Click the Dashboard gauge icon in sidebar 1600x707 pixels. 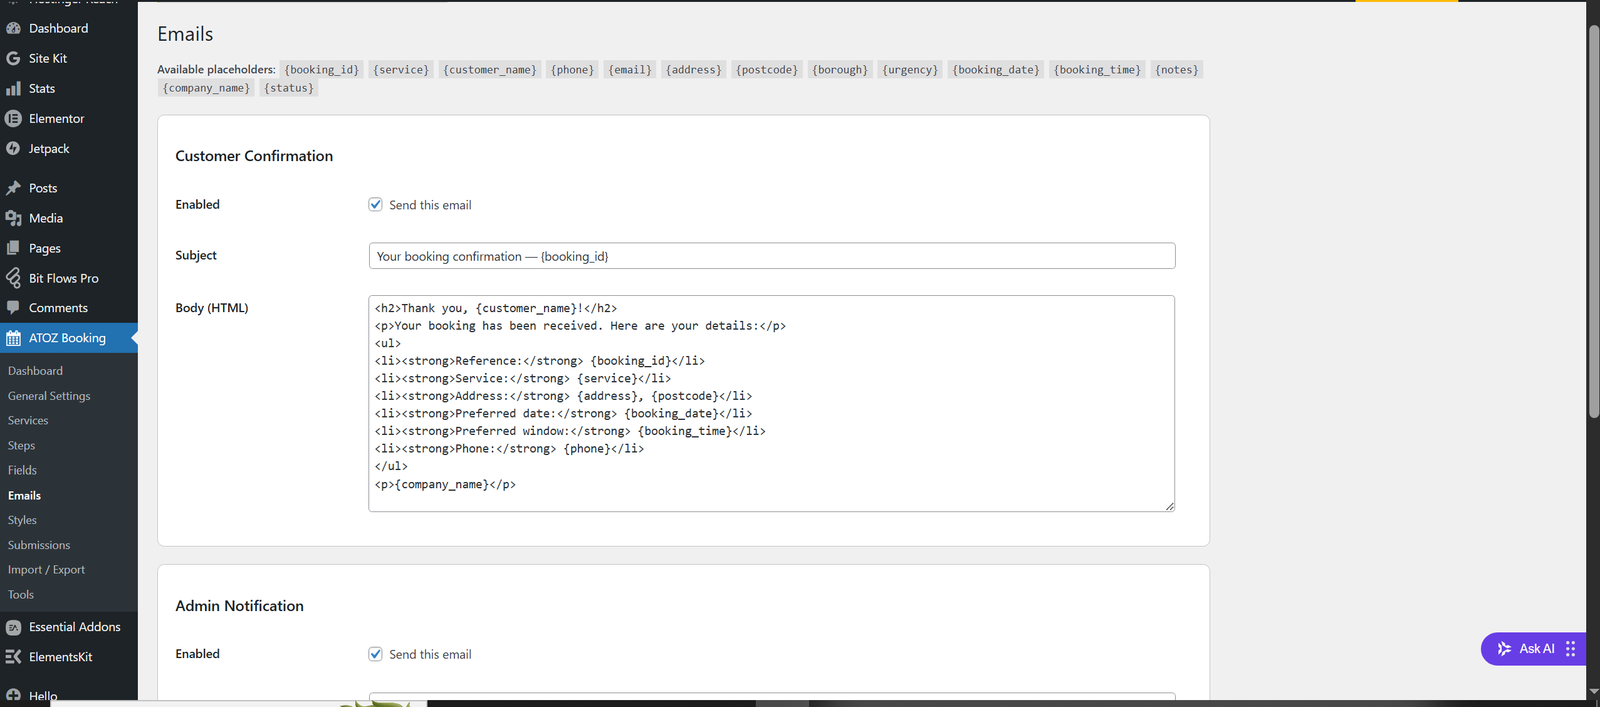coord(13,28)
